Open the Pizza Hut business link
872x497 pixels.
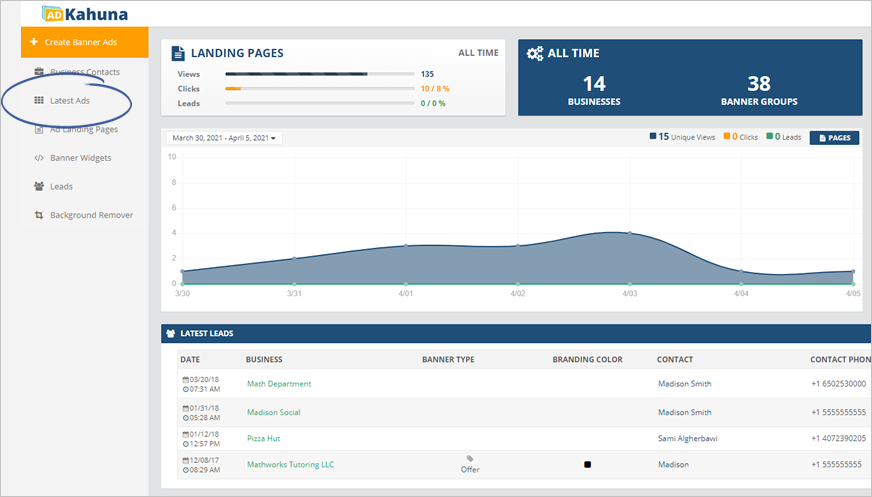[x=264, y=438]
